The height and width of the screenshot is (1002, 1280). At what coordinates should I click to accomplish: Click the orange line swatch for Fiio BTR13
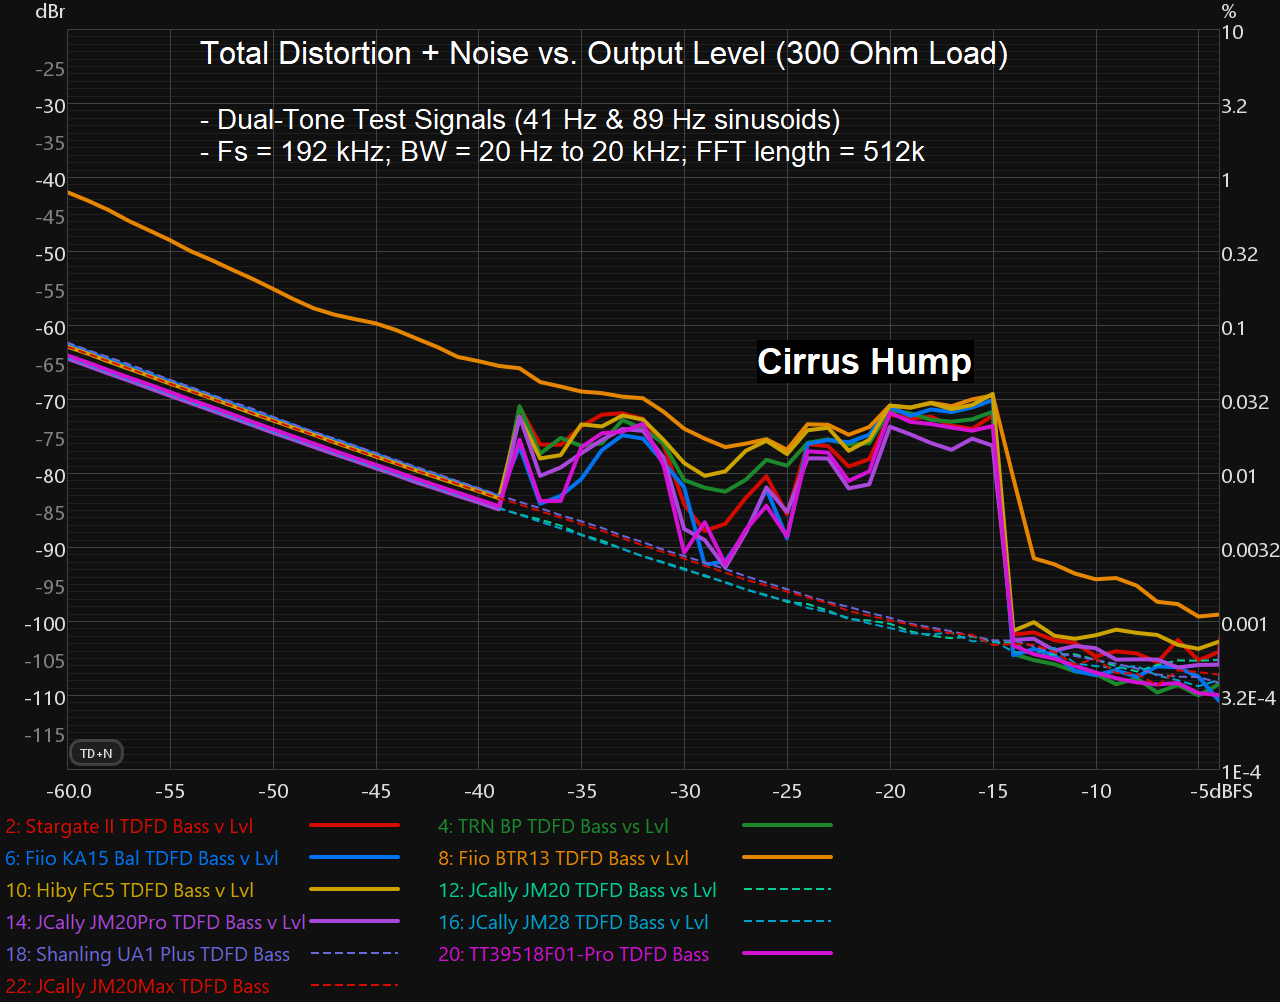[x=788, y=857]
